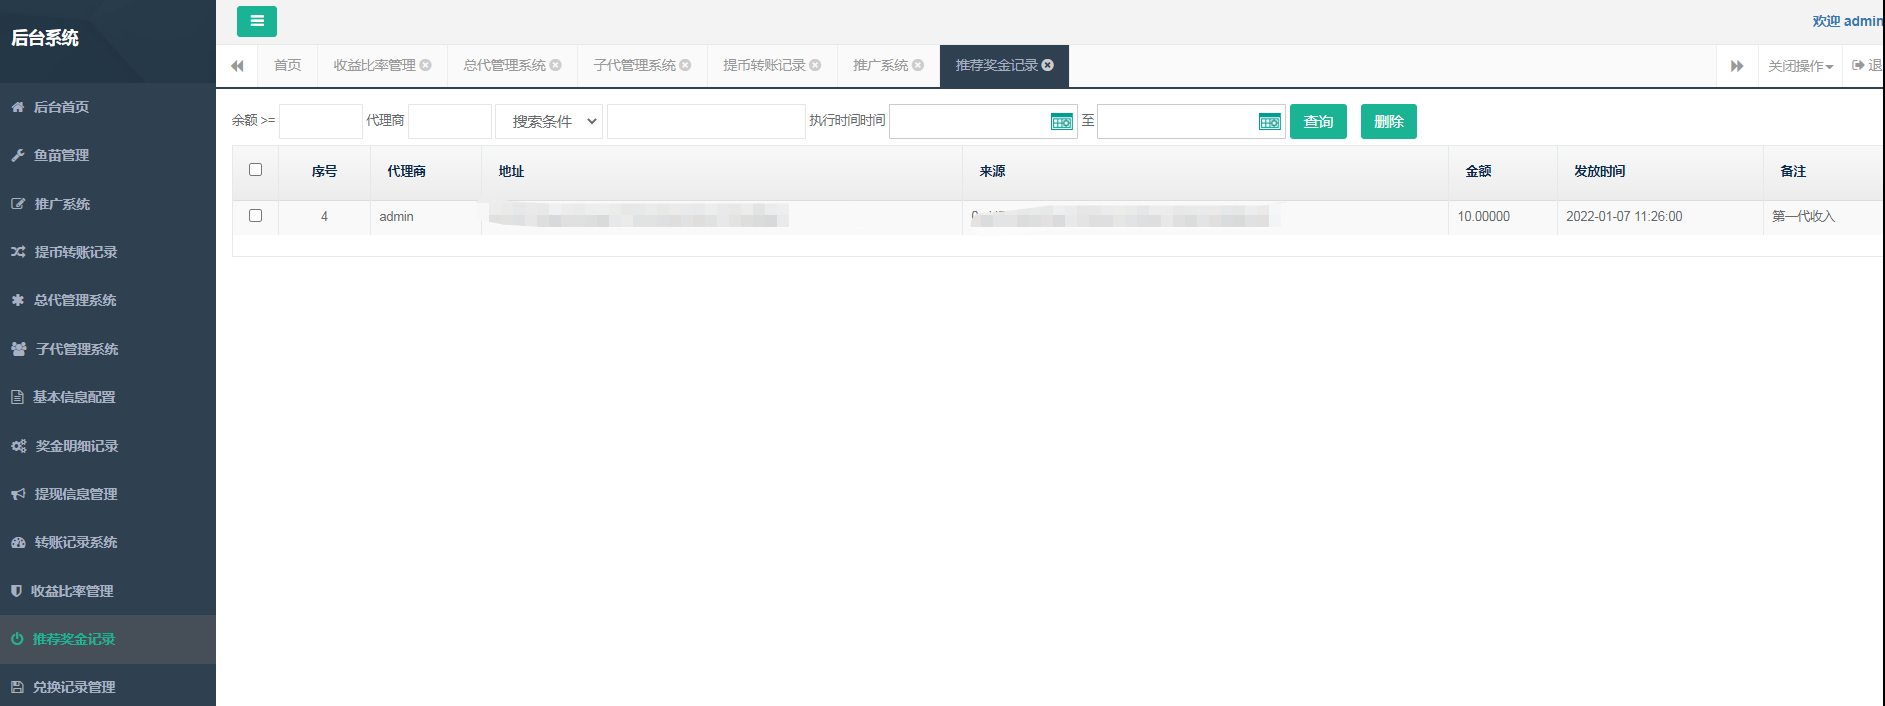Image resolution: width=1885 pixels, height=706 pixels.
Task: Click the 查询 search button
Action: pos(1318,122)
